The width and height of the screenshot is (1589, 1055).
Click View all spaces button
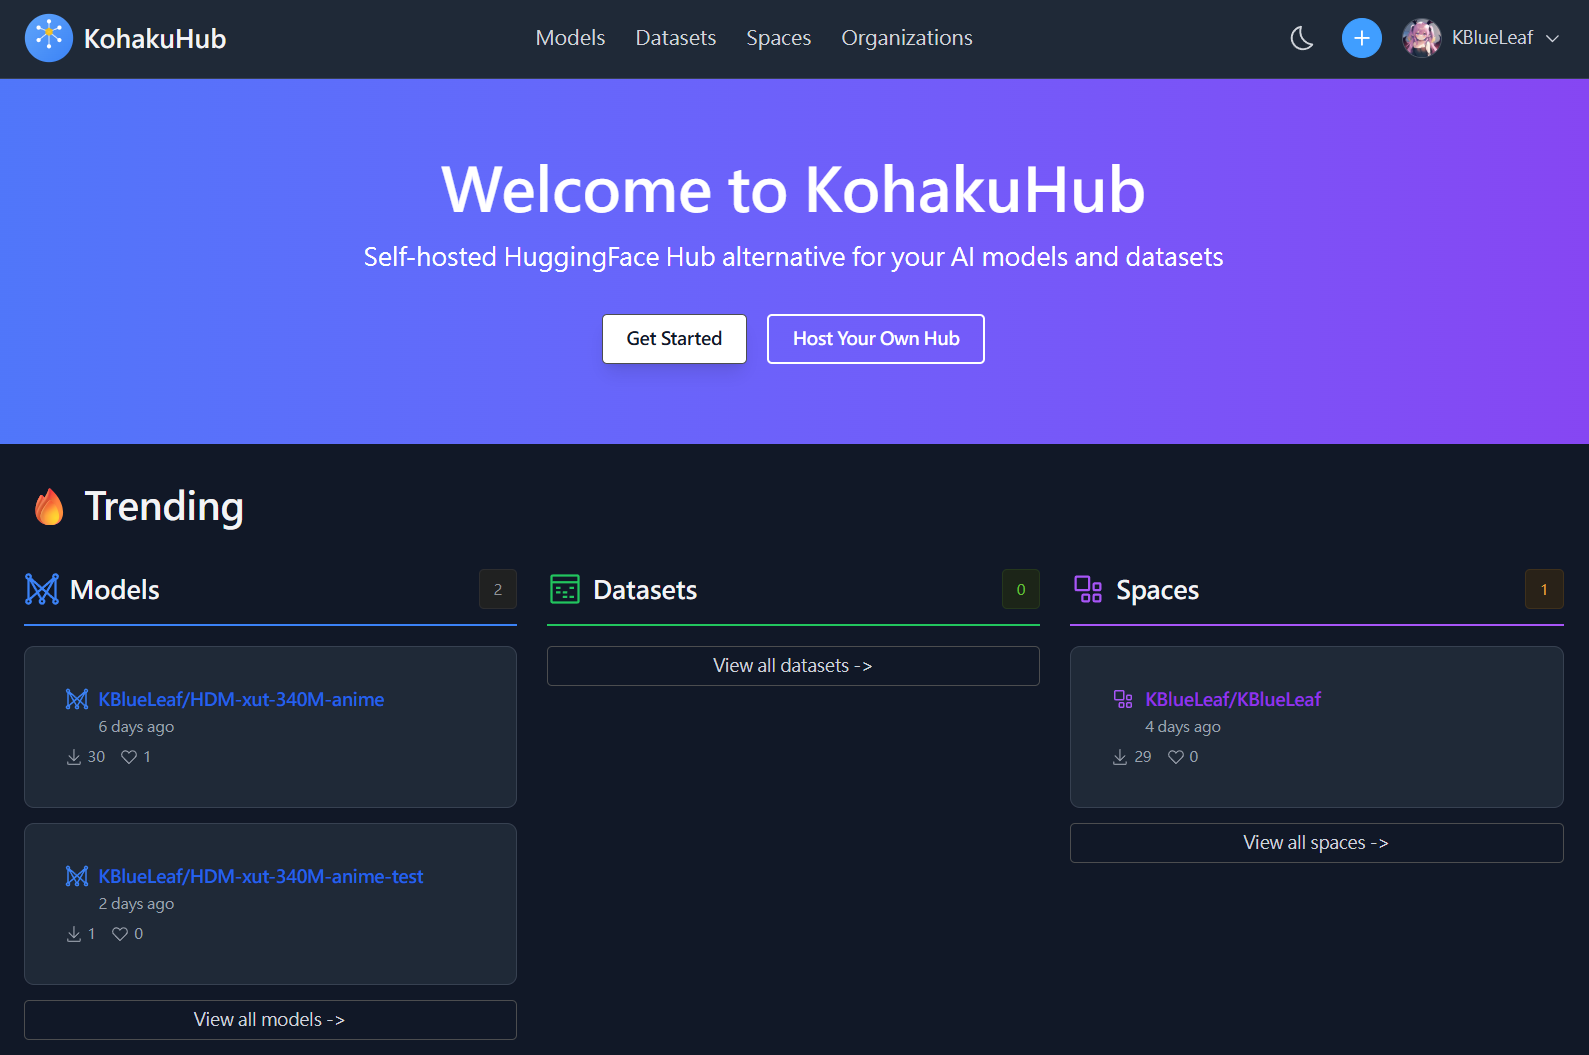coord(1316,843)
